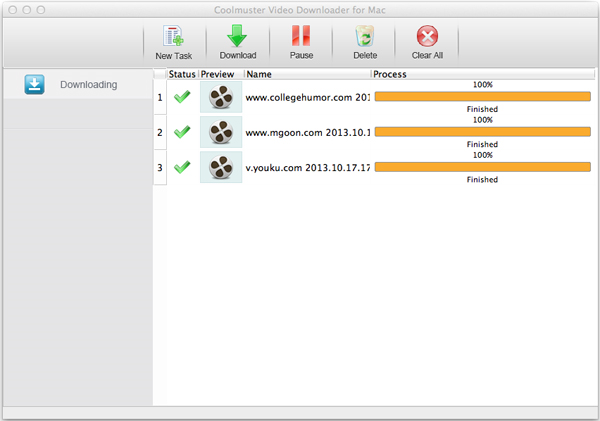The width and height of the screenshot is (600, 421).
Task: Select the www.mgoon.com task name
Action: (x=307, y=132)
